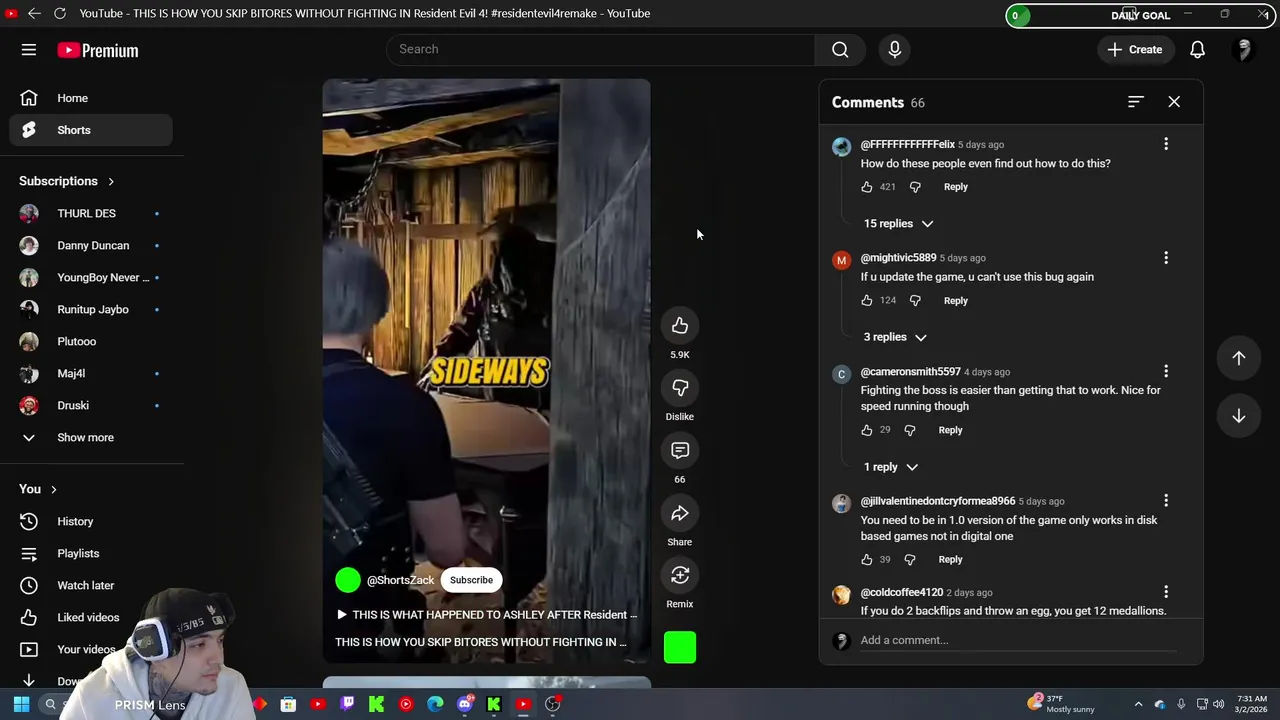Click the Create button
Image resolution: width=1280 pixels, height=720 pixels.
point(1135,49)
